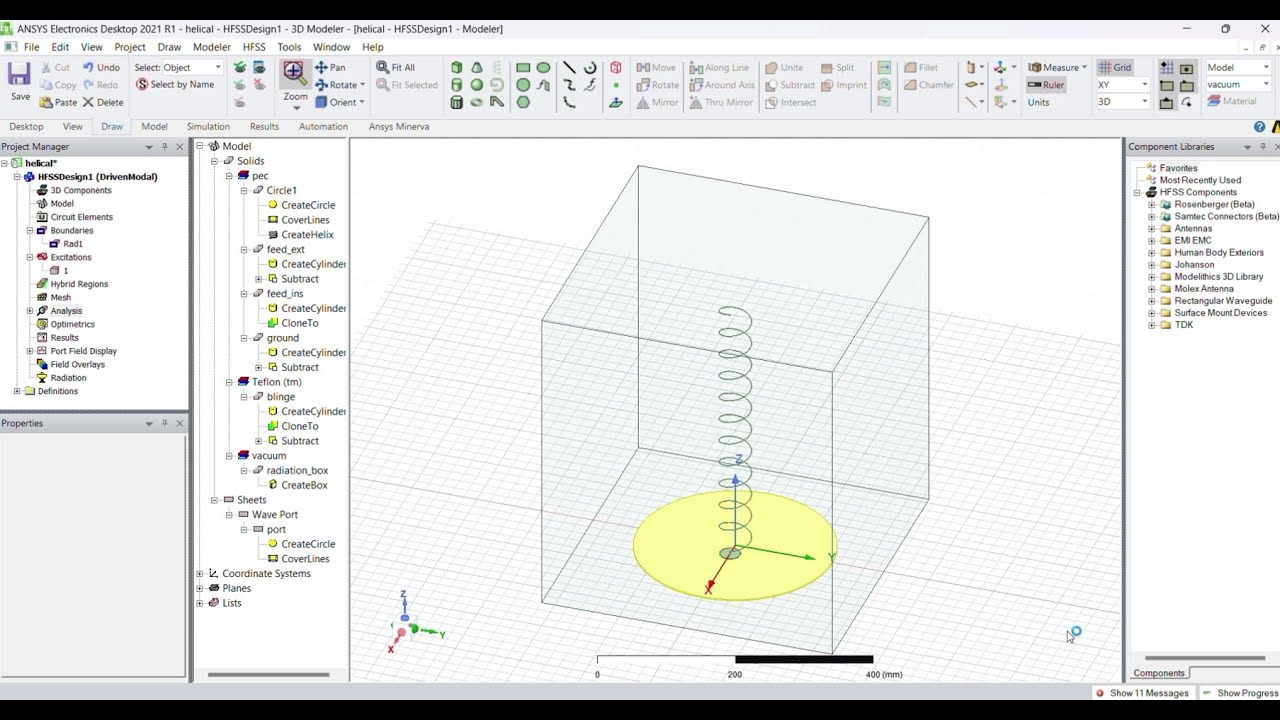Open the HFSS menu
Image resolution: width=1280 pixels, height=720 pixels.
click(254, 47)
